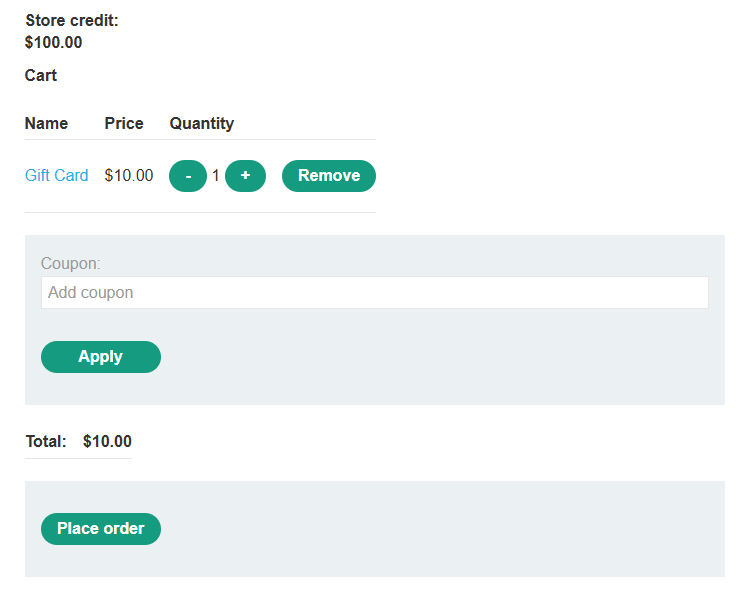Open the Gift Card product link

[56, 176]
